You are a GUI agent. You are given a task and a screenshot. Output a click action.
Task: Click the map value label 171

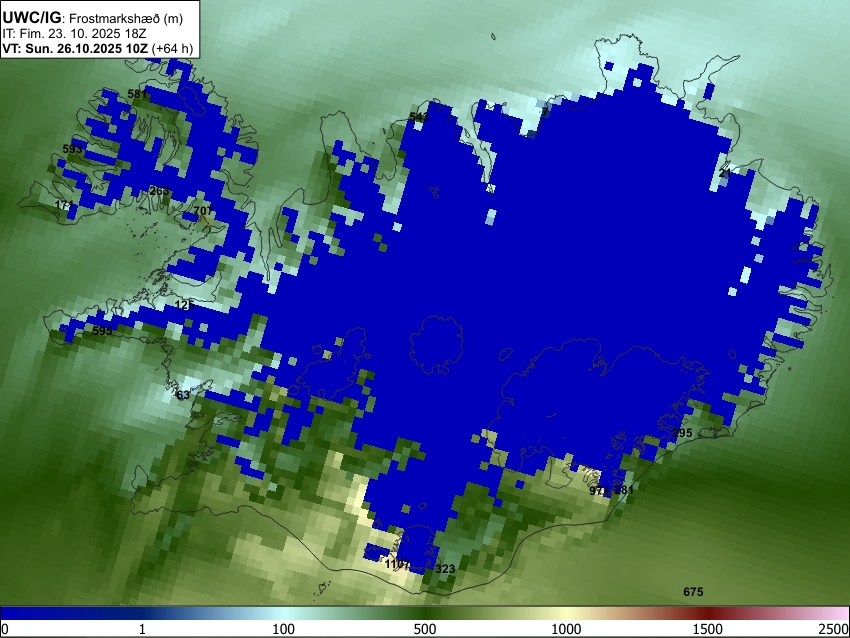tap(64, 205)
